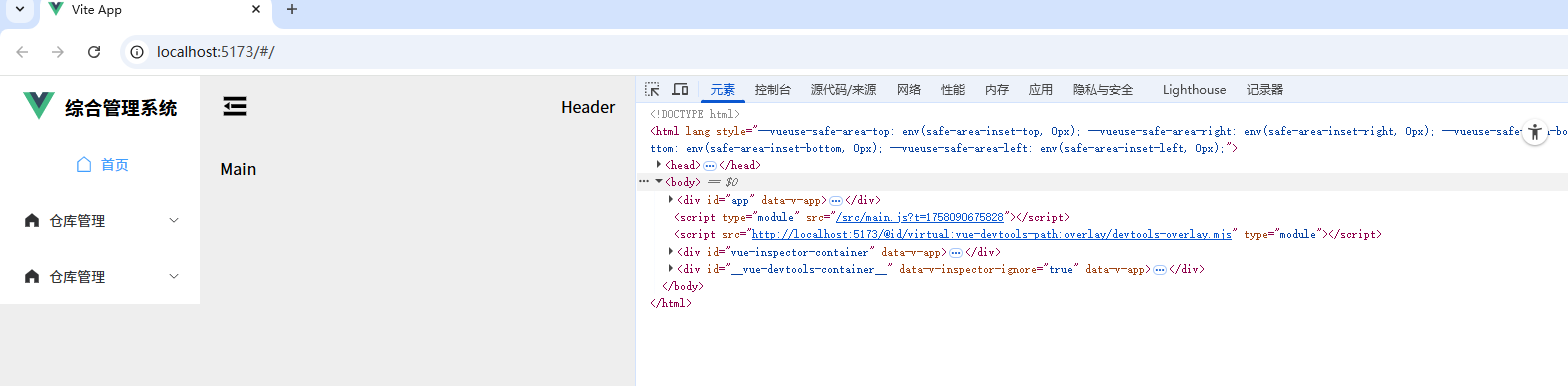
Task: Click ellipsis badge of __vue-devtools-container__ div
Action: click(x=1160, y=269)
